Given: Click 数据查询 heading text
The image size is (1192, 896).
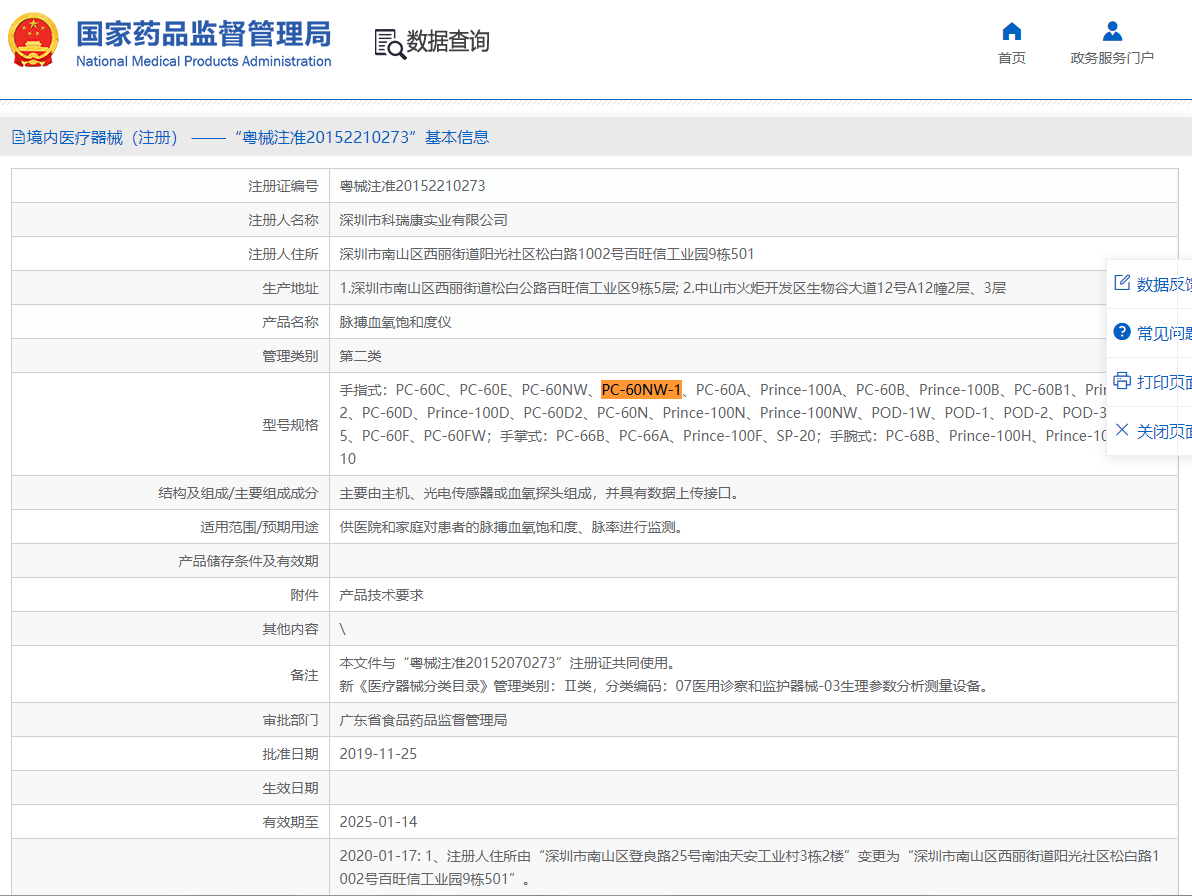Looking at the screenshot, I should (x=448, y=41).
